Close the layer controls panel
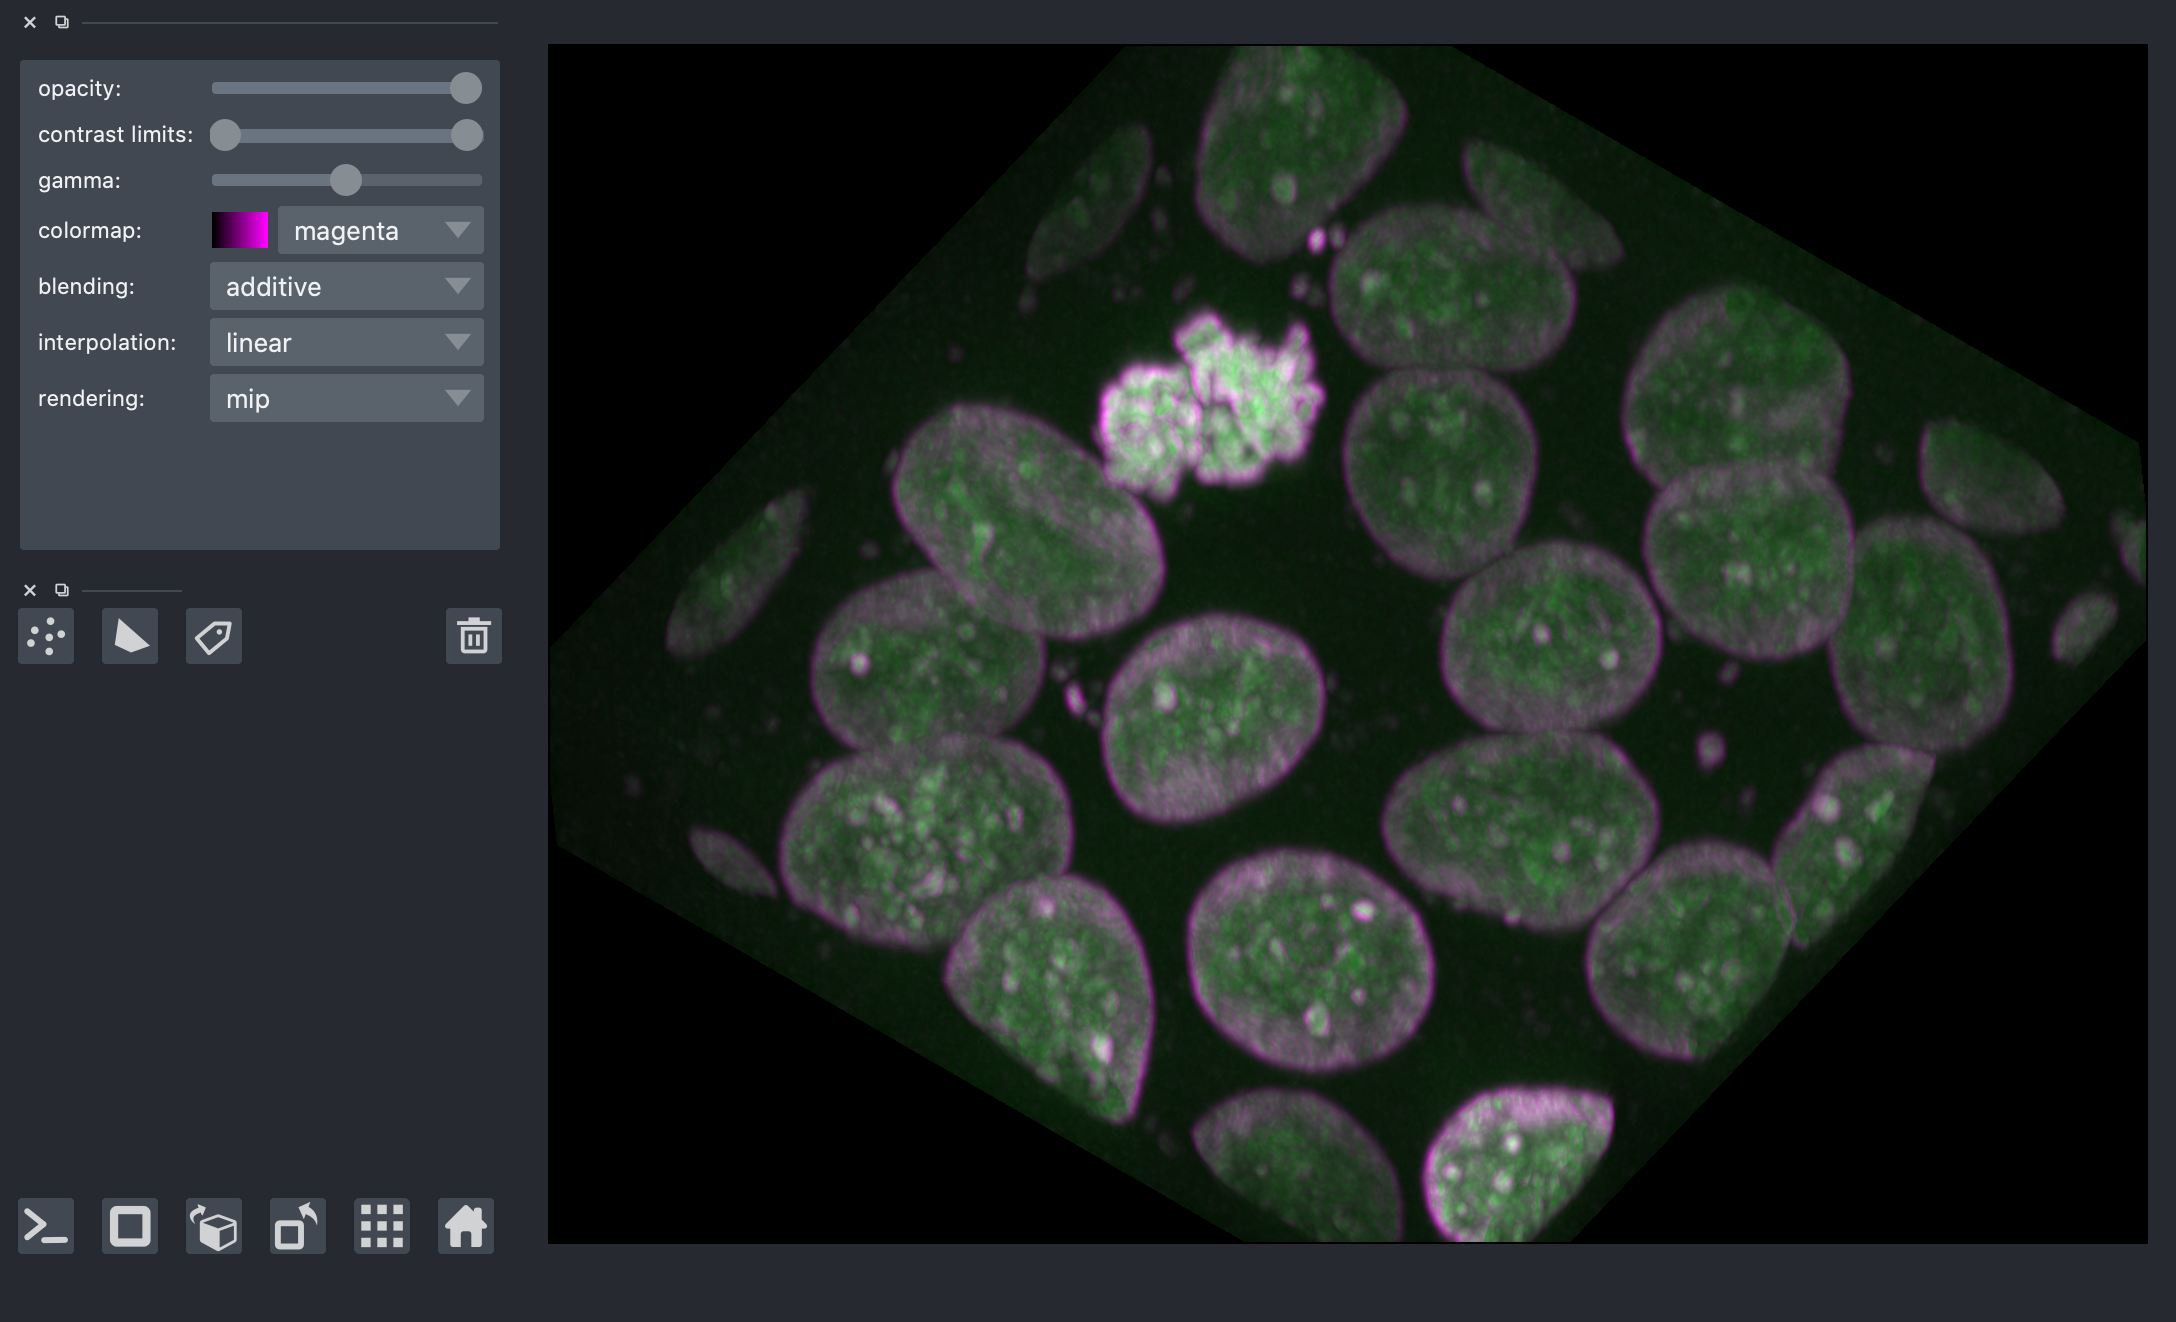 coord(30,22)
